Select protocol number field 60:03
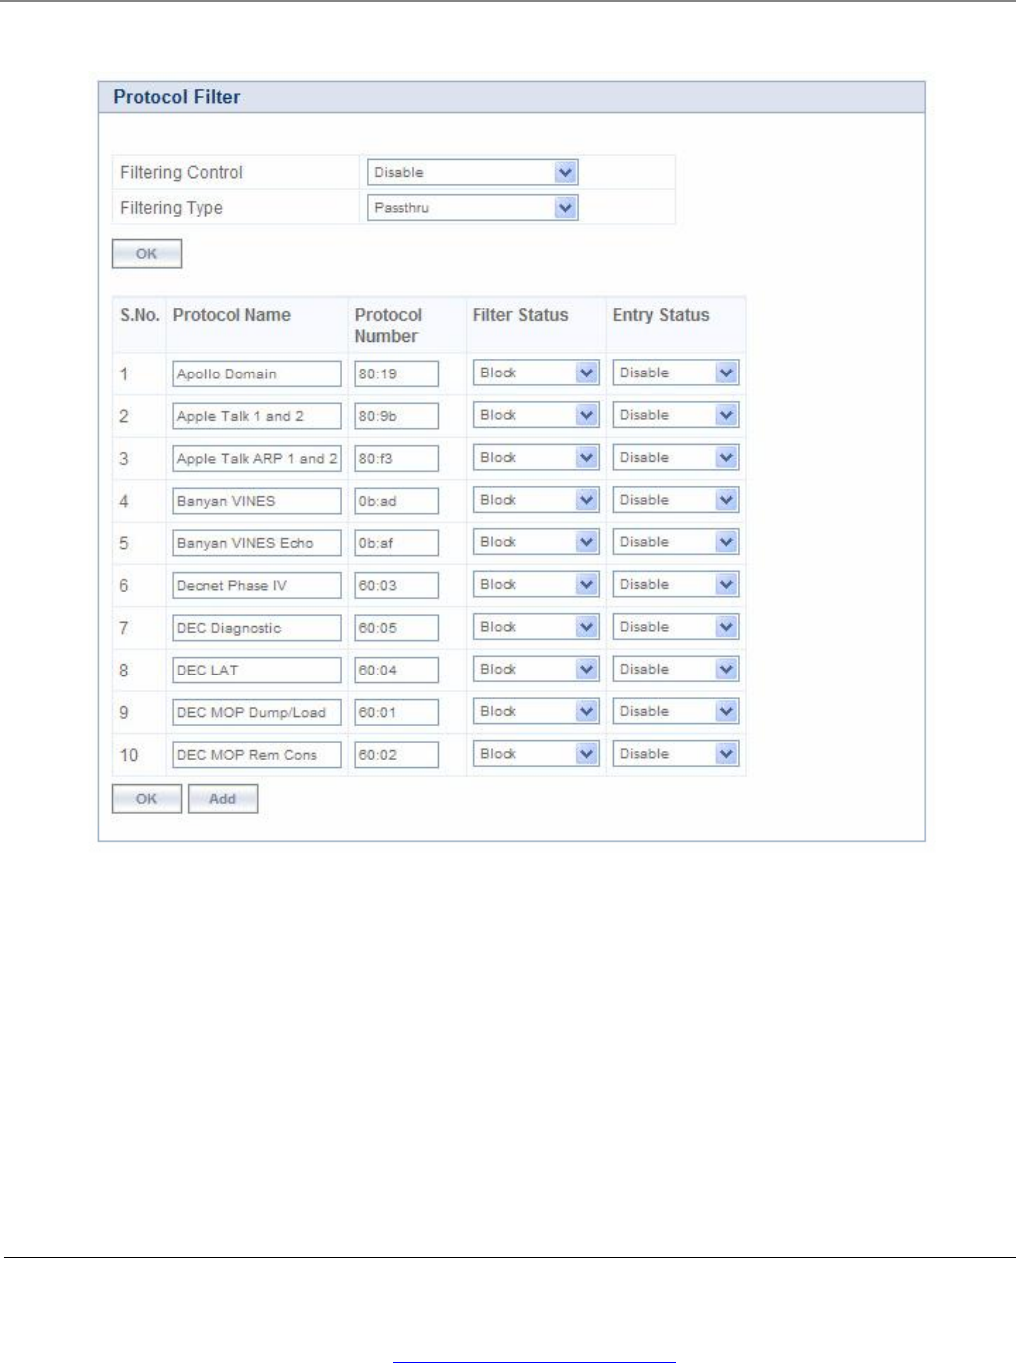The image size is (1016, 1363). 396,586
